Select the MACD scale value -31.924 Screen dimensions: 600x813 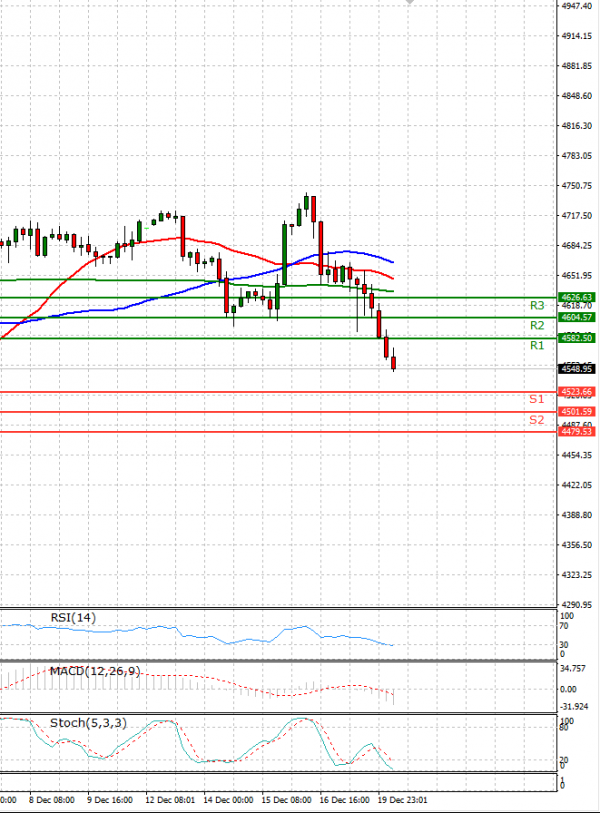pos(574,707)
